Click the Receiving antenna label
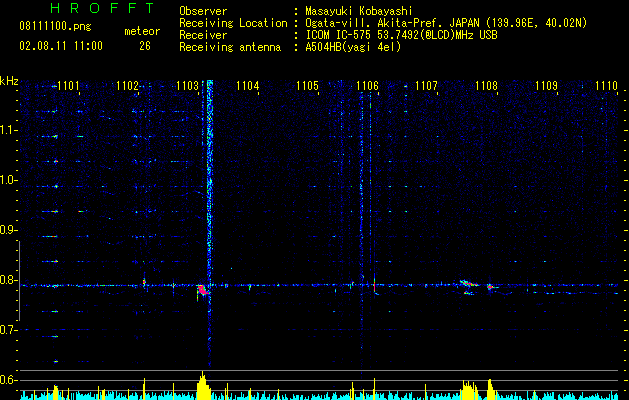The image size is (629, 400). [x=230, y=47]
